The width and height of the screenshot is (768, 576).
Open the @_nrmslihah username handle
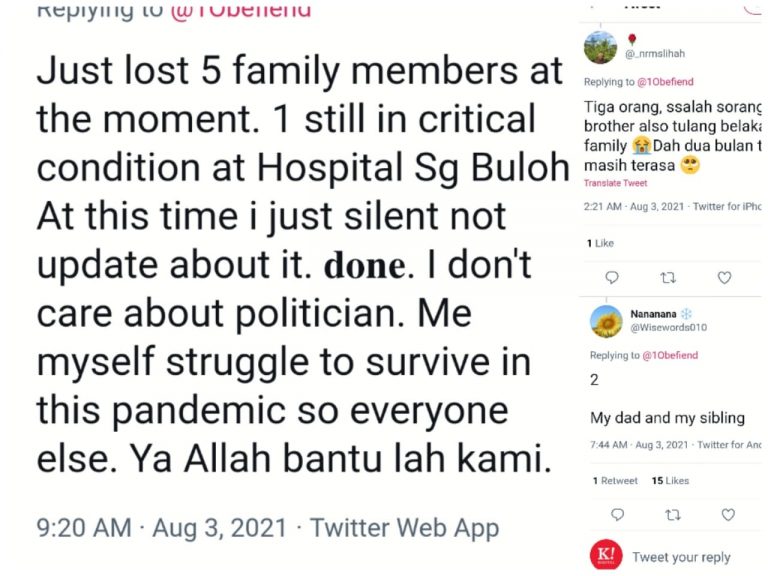[x=655, y=54]
